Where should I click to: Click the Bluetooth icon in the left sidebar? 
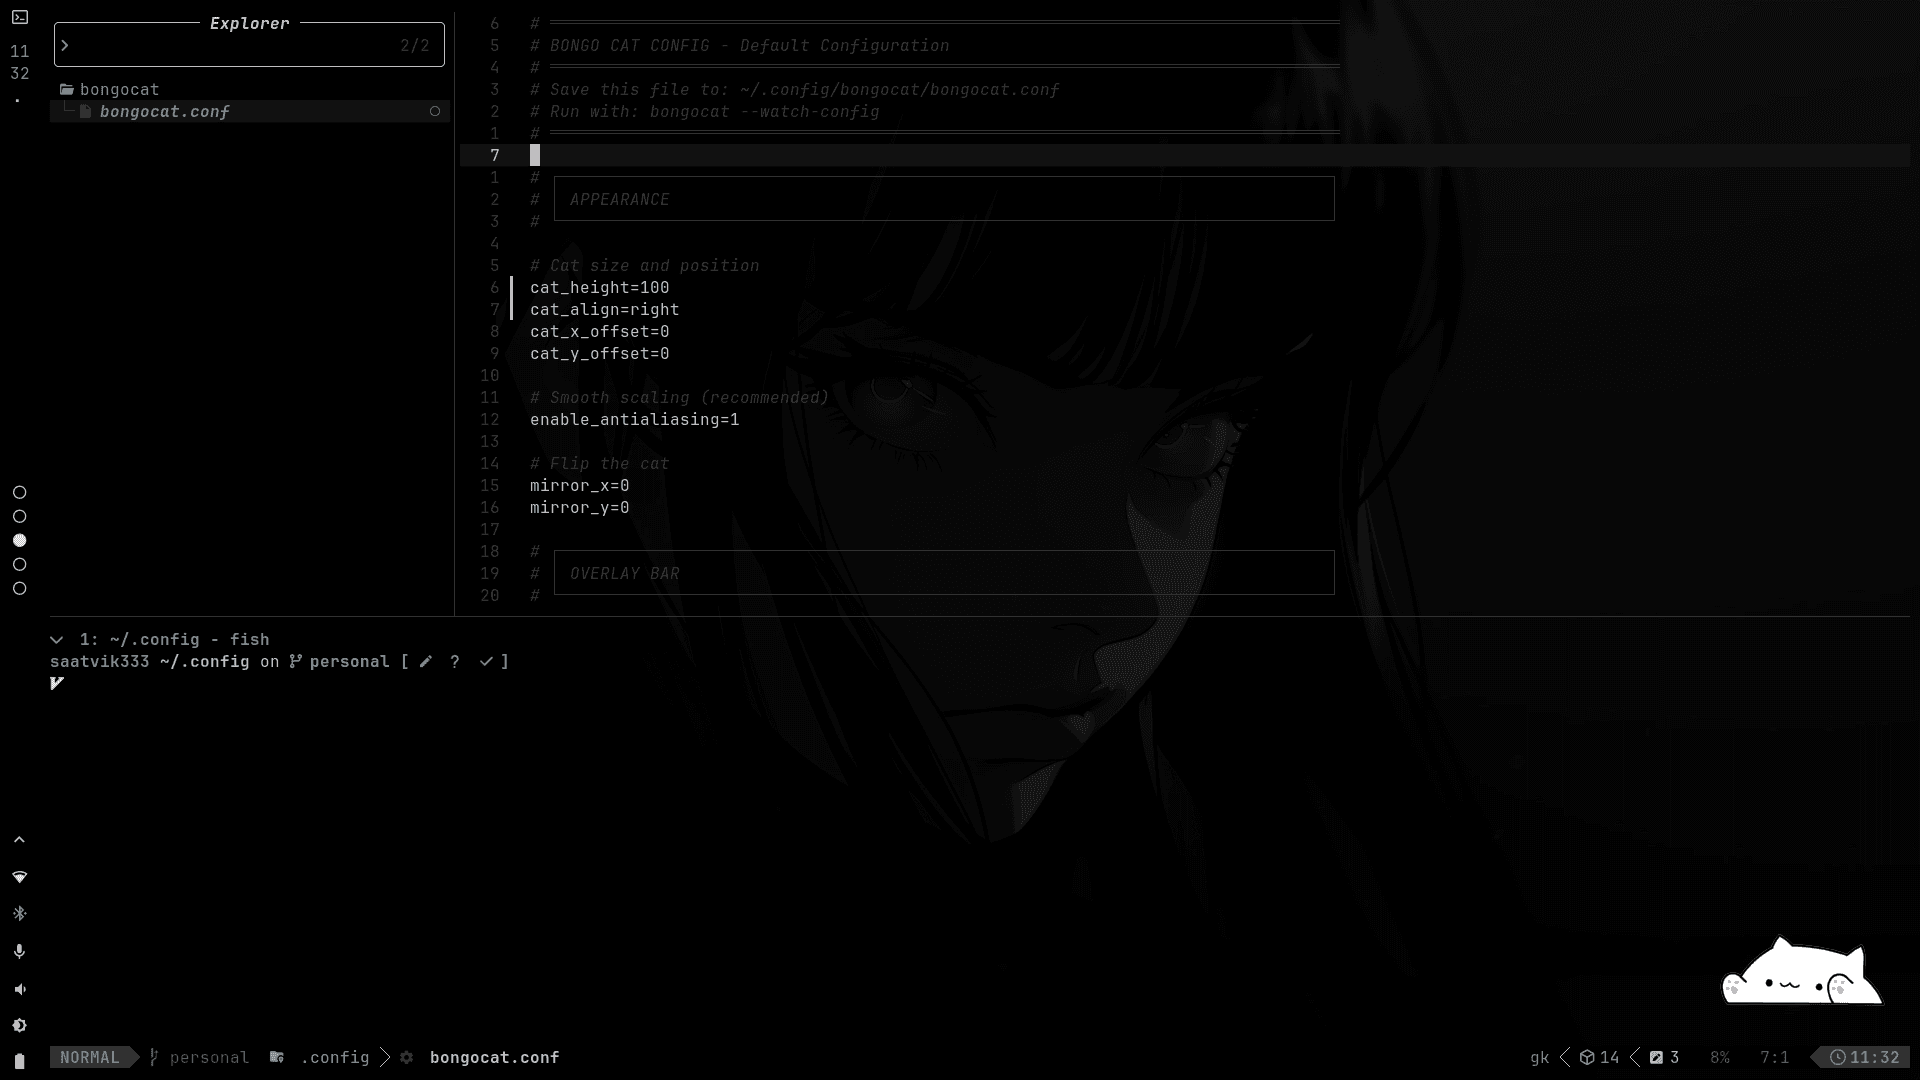(20, 912)
